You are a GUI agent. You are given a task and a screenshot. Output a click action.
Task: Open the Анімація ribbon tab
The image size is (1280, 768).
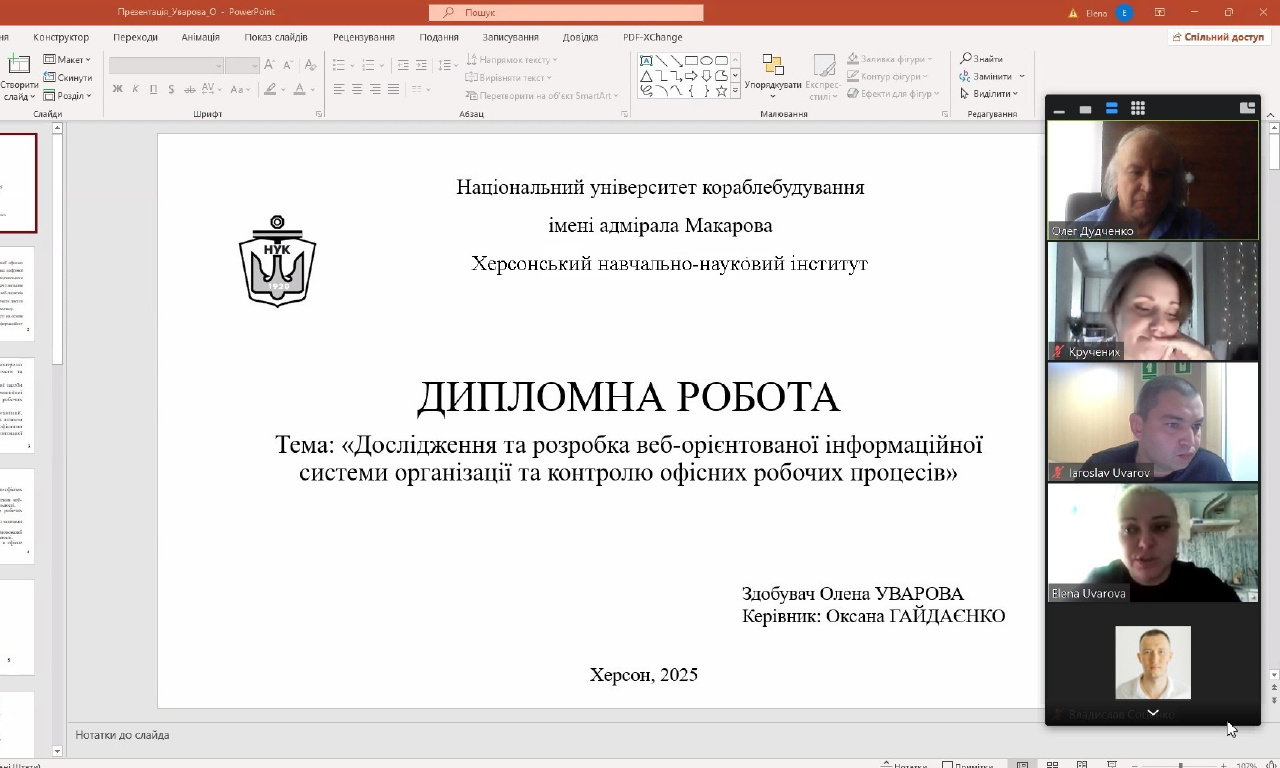(200, 37)
